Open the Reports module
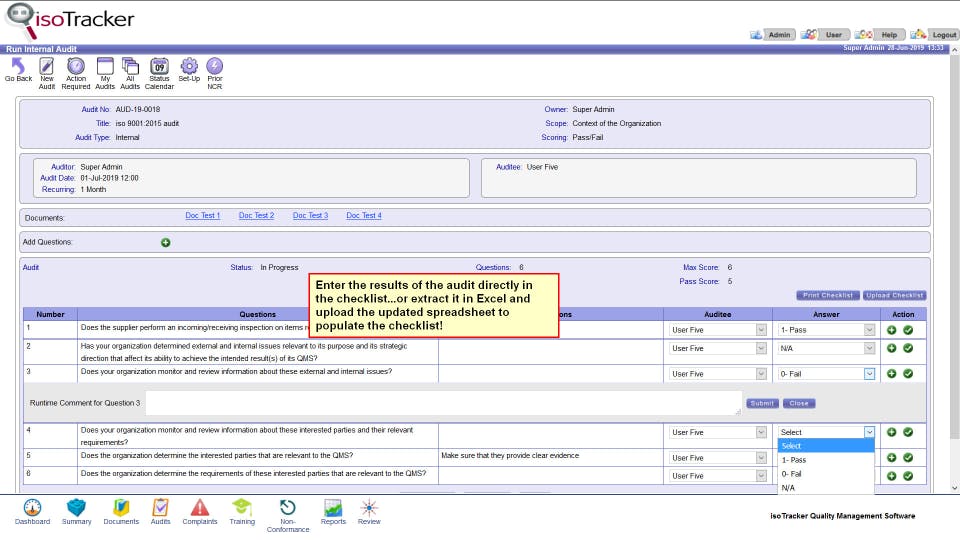Image resolution: width=960 pixels, height=540 pixels. click(x=333, y=512)
